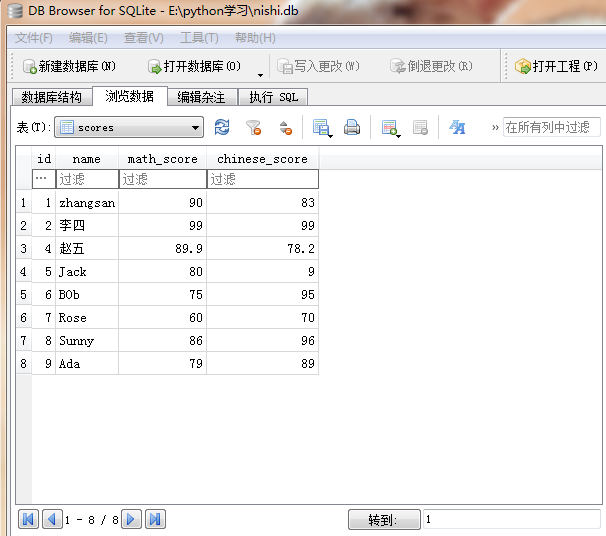Switch to 编辑杂注 tab
Screen dimensions: 606x536
[201, 97]
